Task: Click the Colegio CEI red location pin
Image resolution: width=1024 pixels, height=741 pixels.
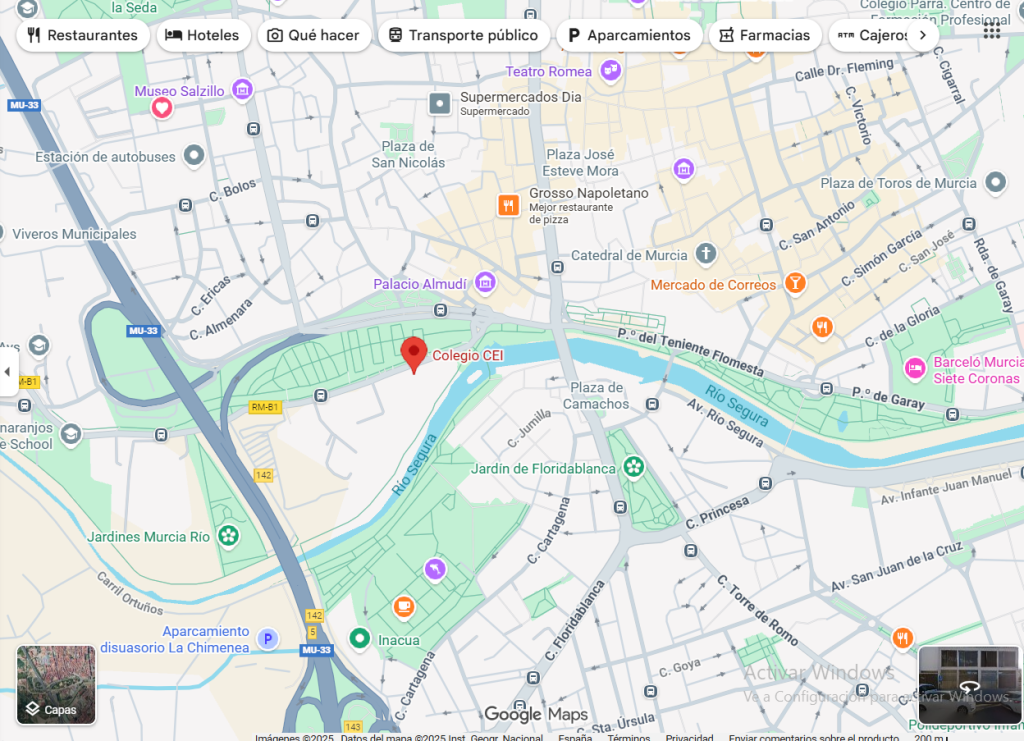Action: 413,355
